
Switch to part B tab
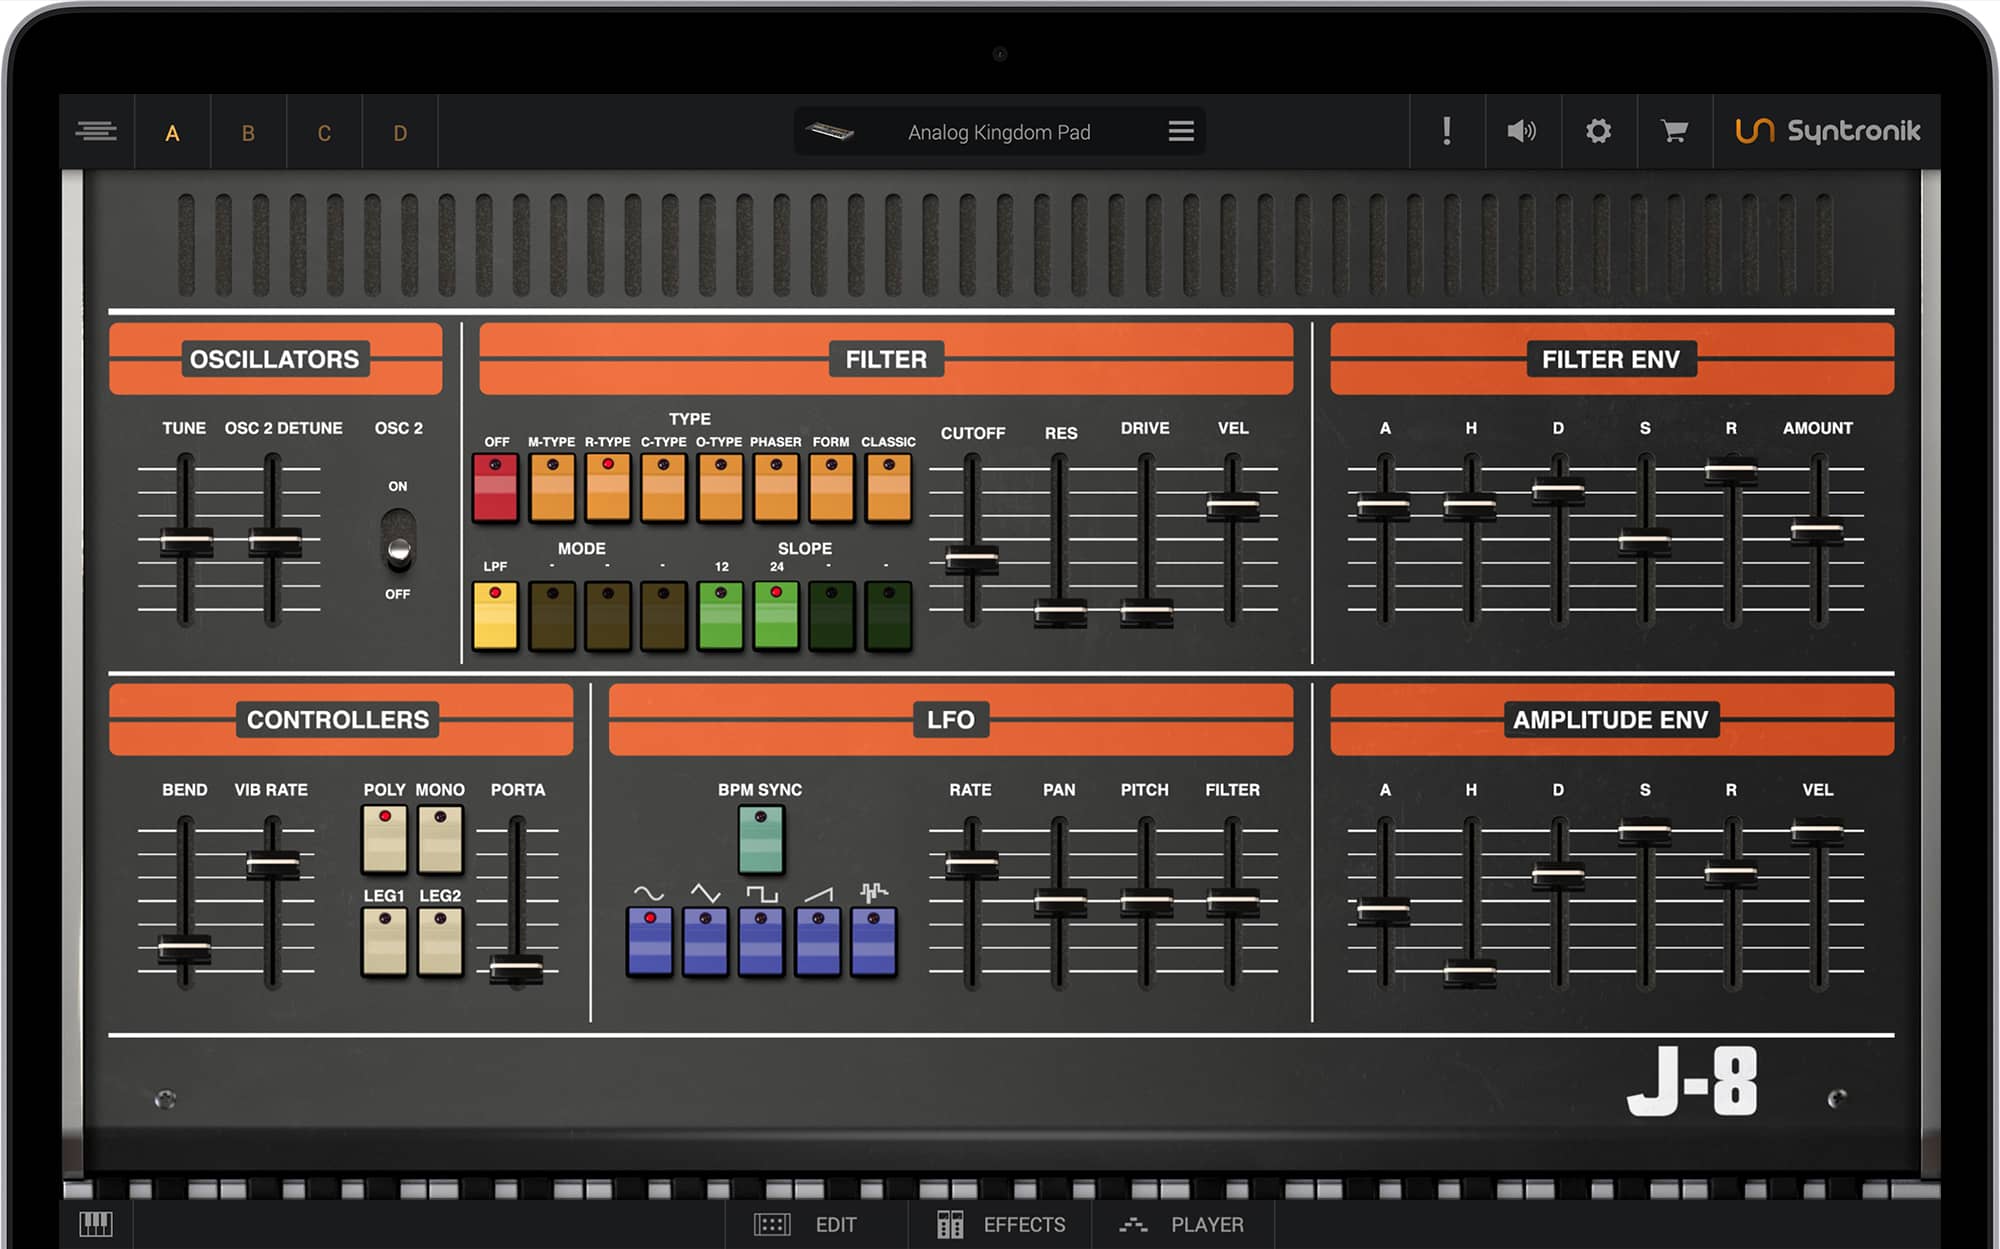point(248,133)
